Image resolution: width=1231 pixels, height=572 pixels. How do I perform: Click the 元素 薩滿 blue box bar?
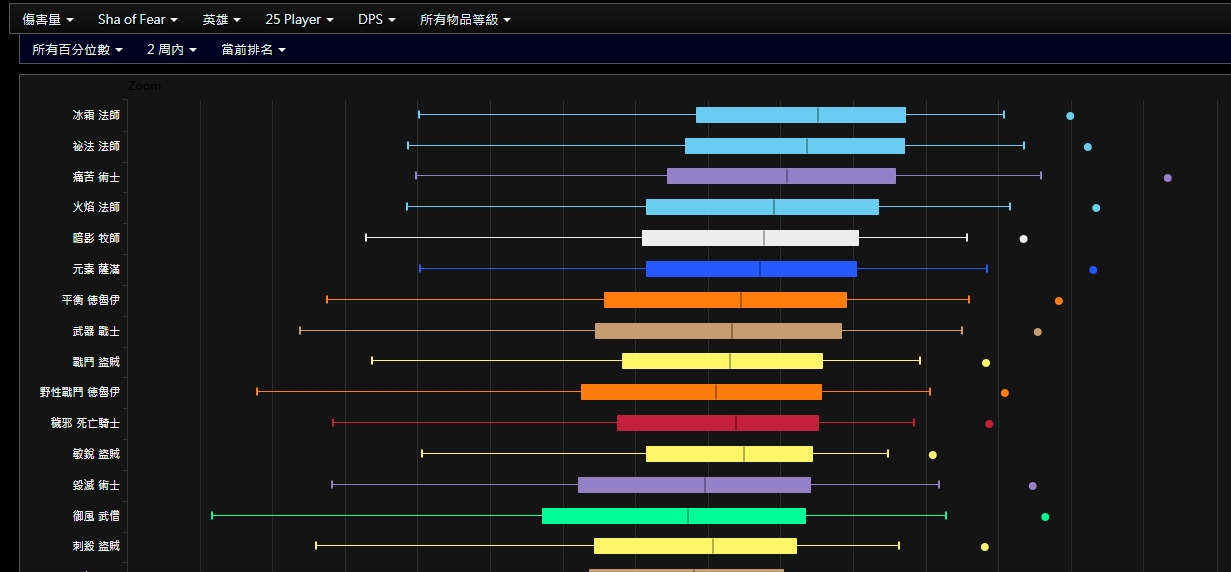pos(751,269)
